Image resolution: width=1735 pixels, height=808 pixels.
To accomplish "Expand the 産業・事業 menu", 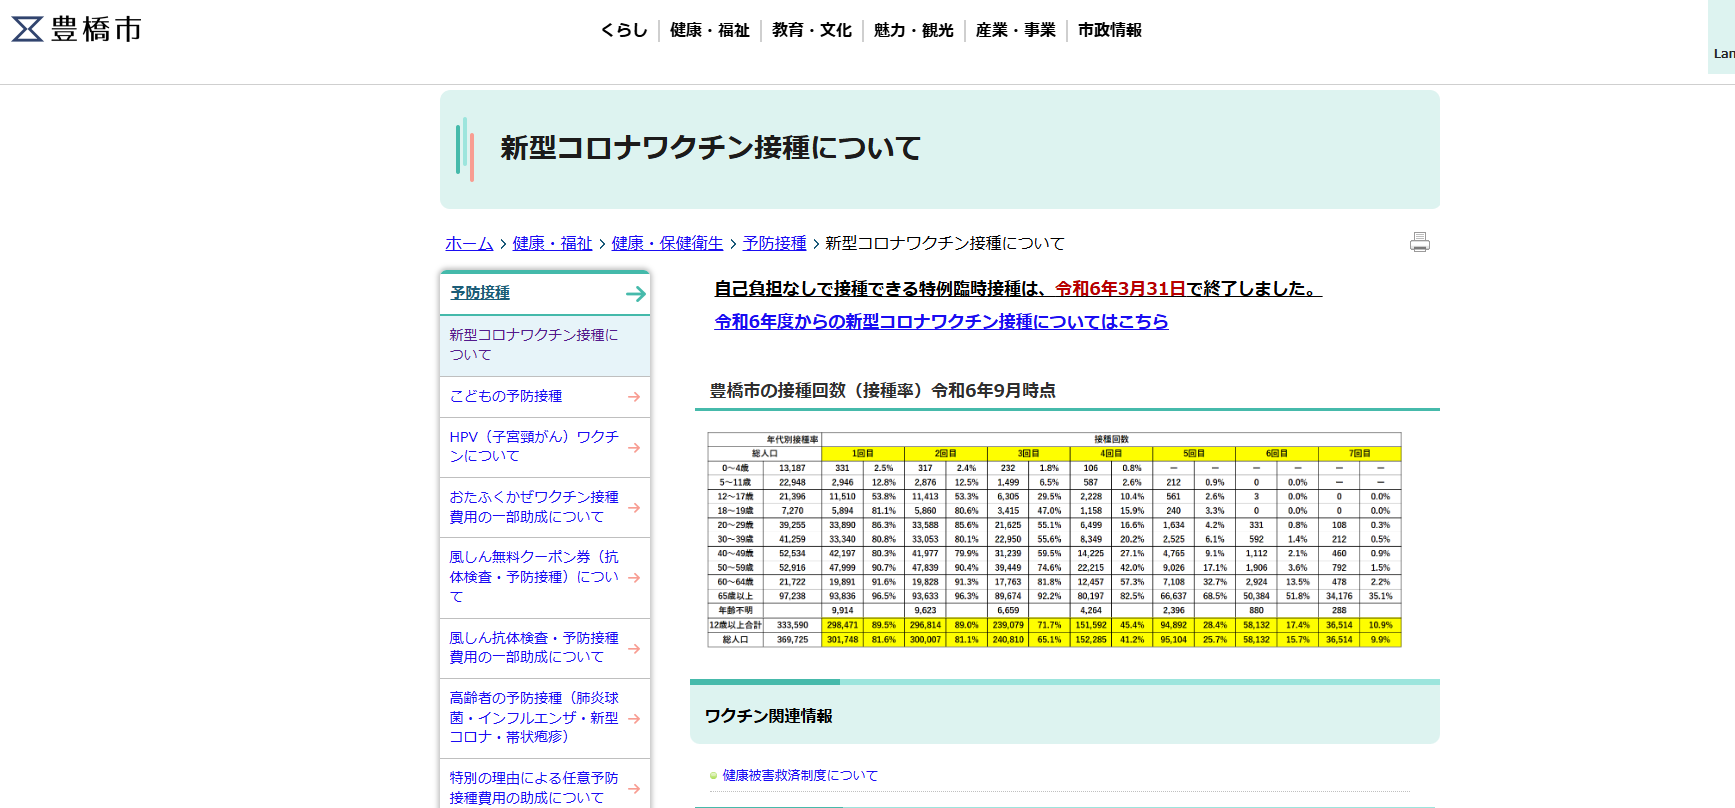I will 1016,30.
